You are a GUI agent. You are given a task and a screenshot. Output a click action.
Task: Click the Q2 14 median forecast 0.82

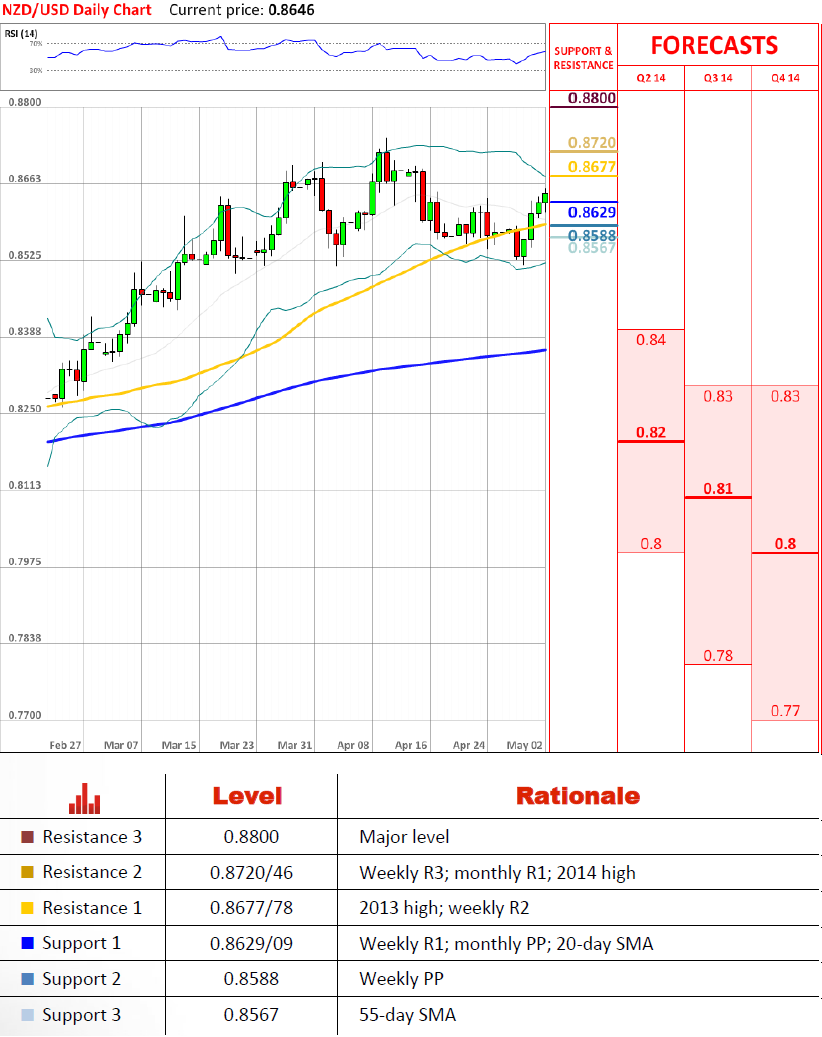pos(651,433)
